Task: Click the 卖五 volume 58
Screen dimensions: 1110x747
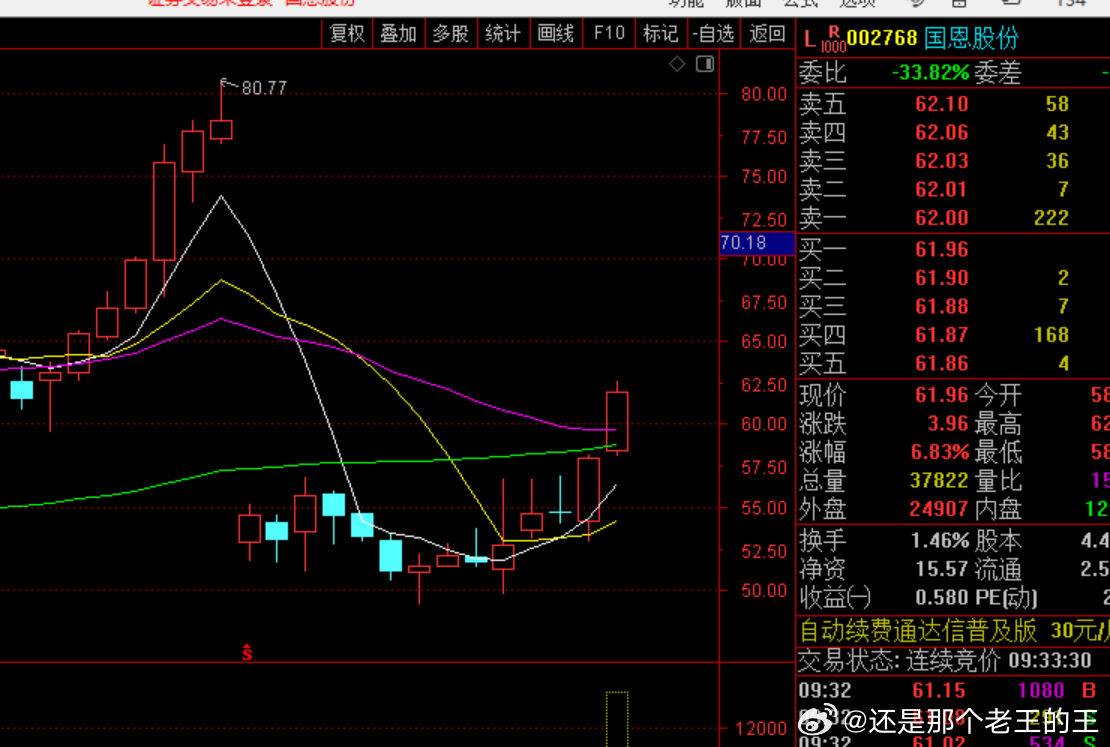Action: 1057,104
